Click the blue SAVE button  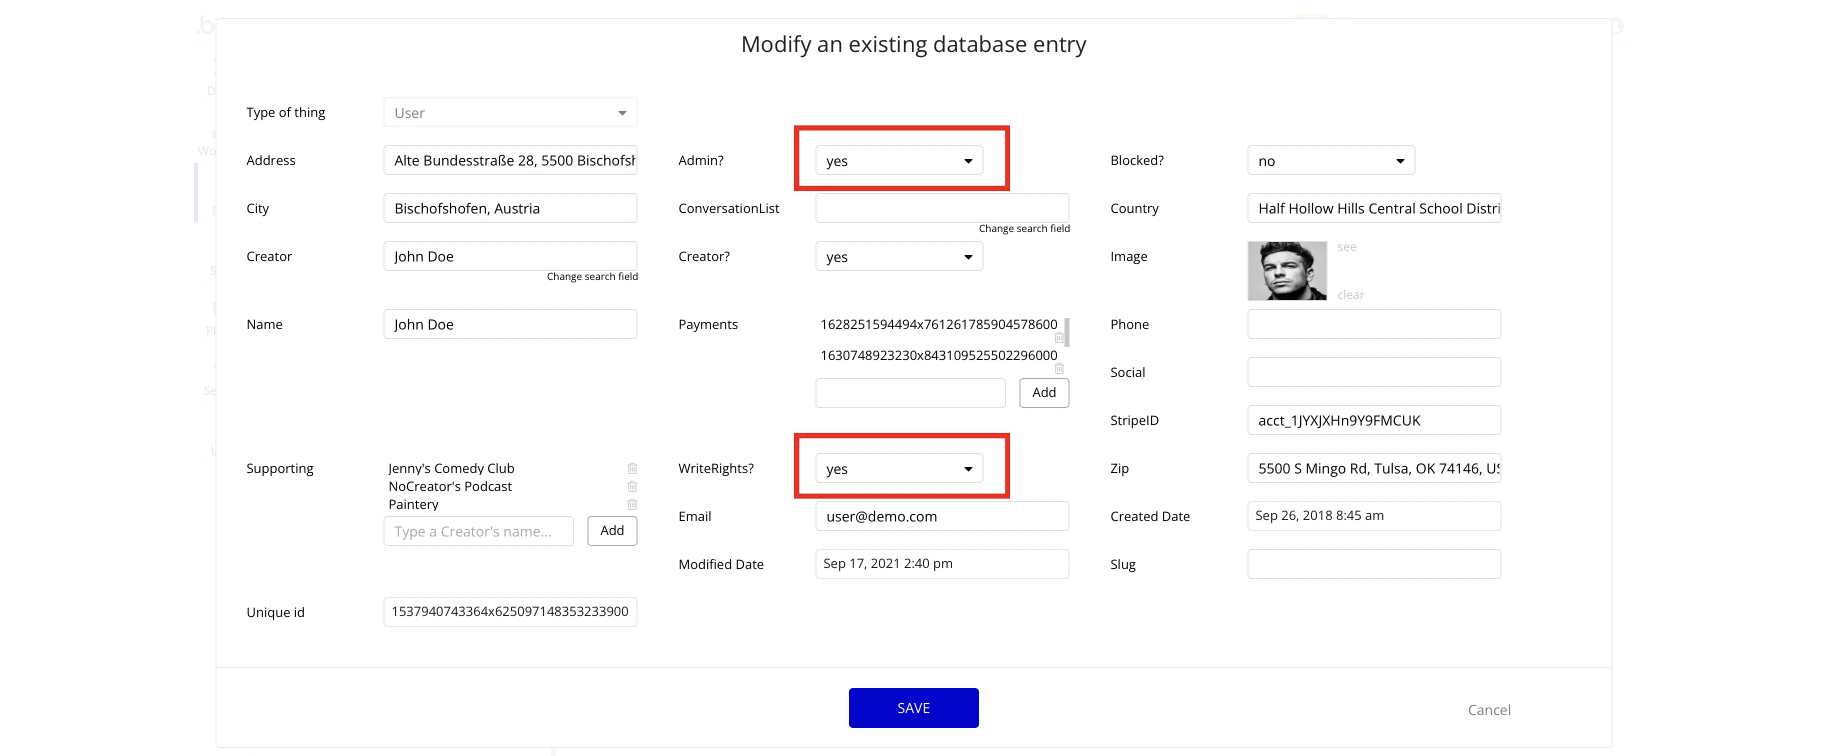coord(913,708)
